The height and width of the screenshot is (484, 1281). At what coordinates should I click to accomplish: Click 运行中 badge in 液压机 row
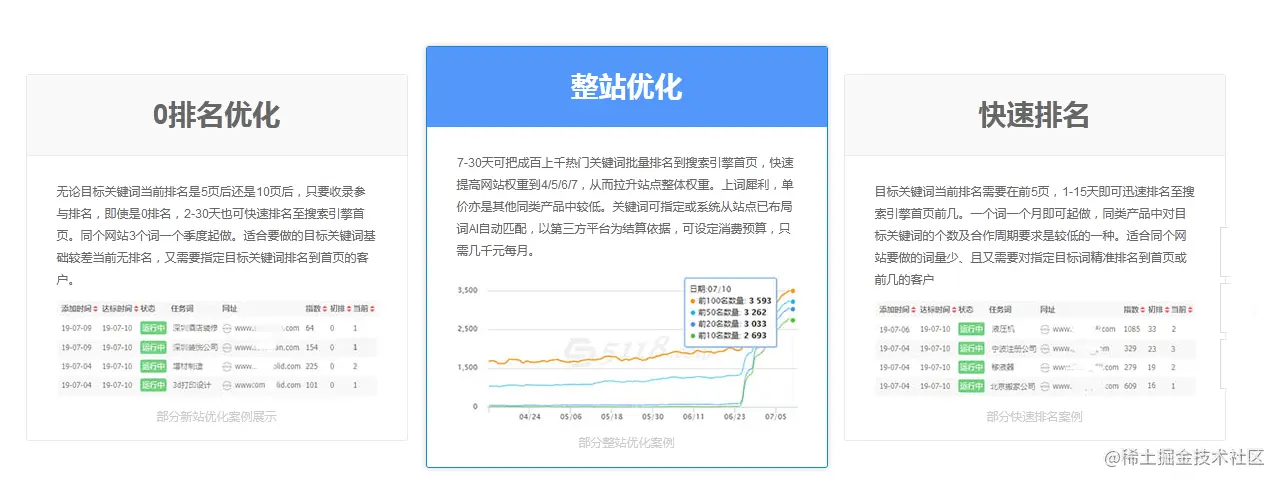[971, 329]
